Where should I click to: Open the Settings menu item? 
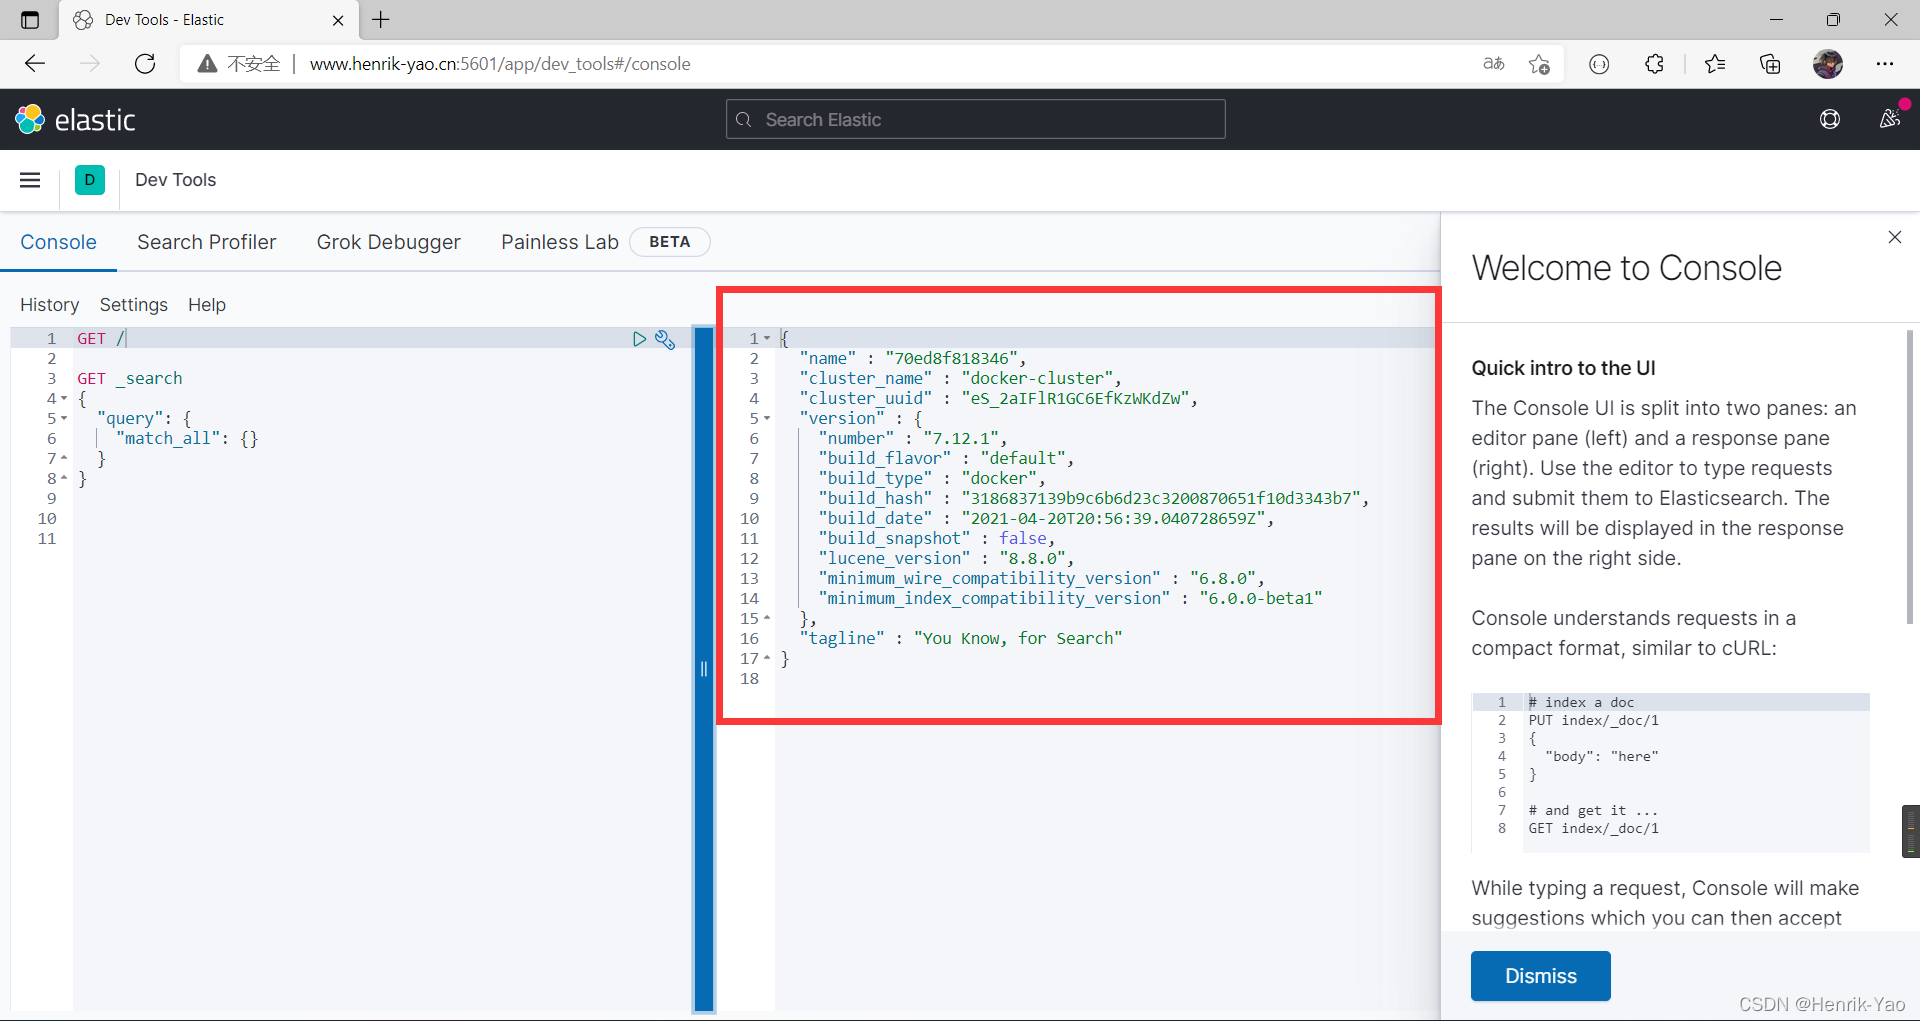[x=134, y=305]
